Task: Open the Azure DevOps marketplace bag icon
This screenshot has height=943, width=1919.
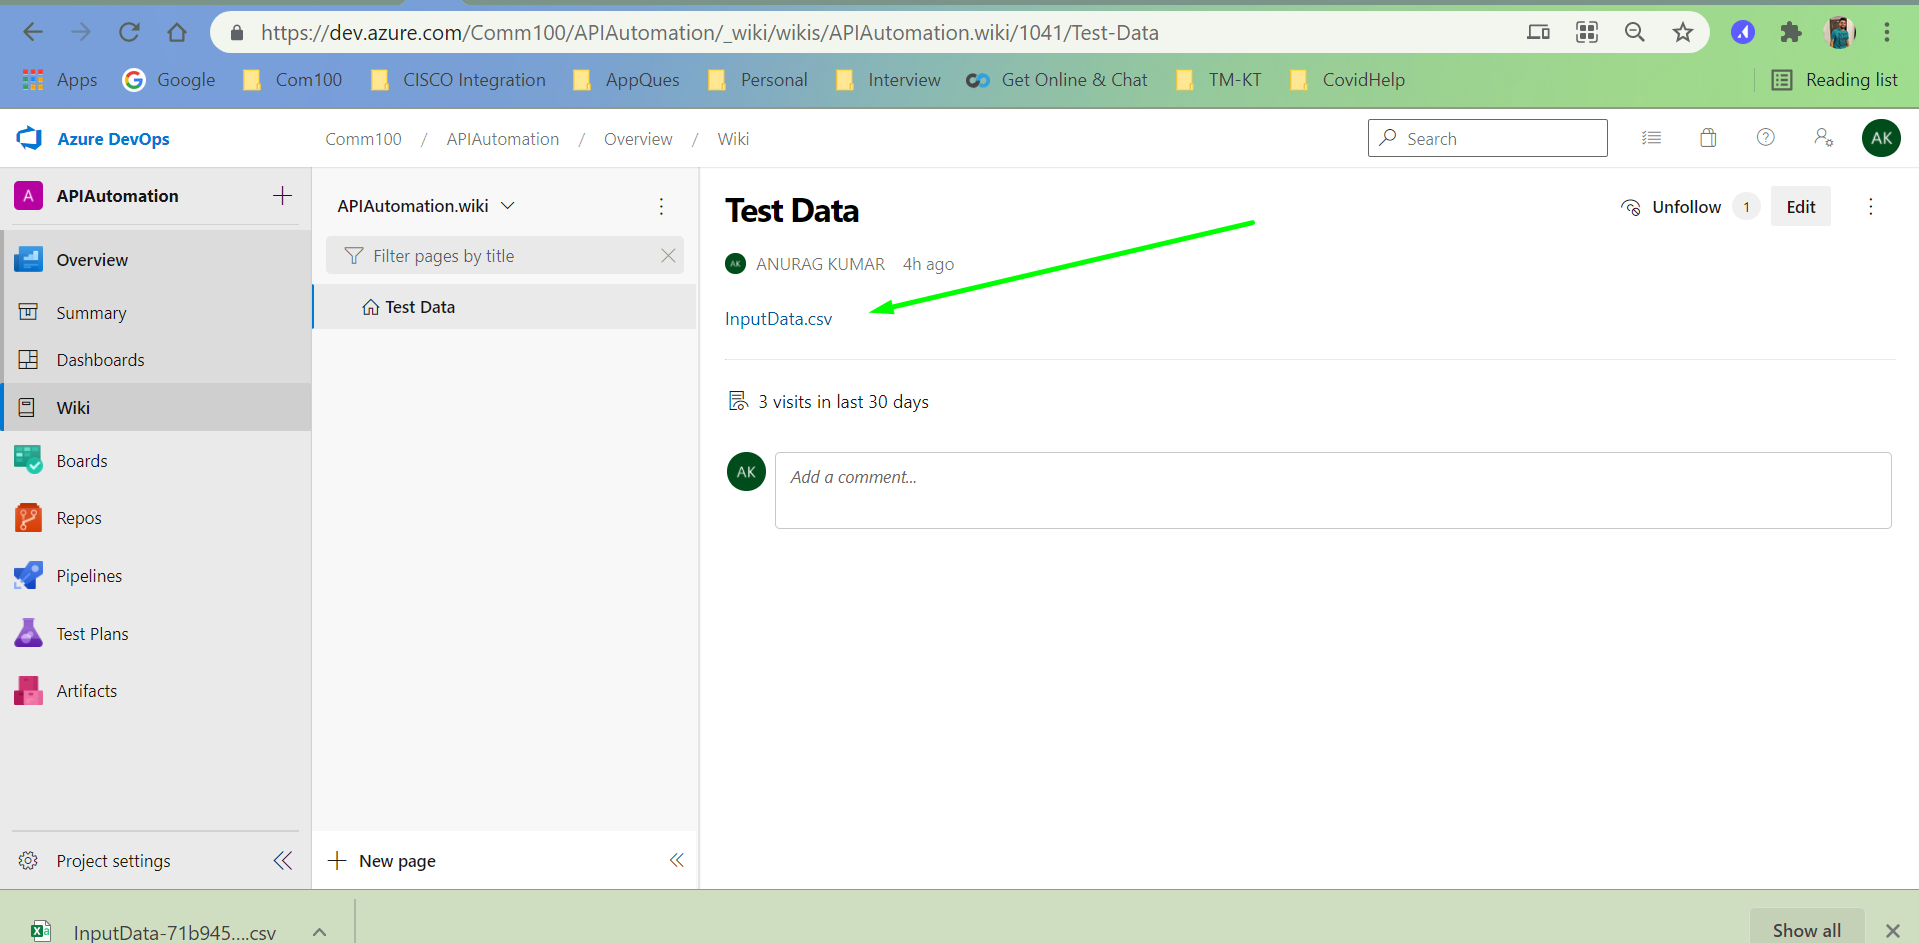Action: (1707, 137)
